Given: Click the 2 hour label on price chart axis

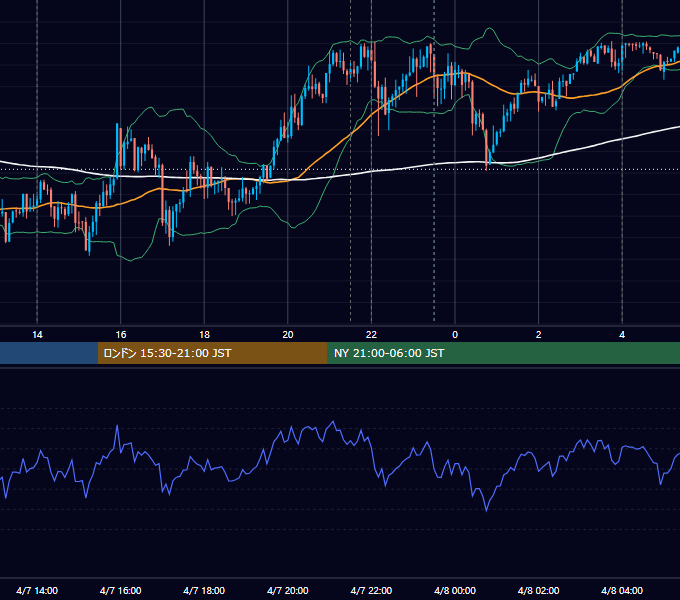Looking at the screenshot, I should point(539,335).
